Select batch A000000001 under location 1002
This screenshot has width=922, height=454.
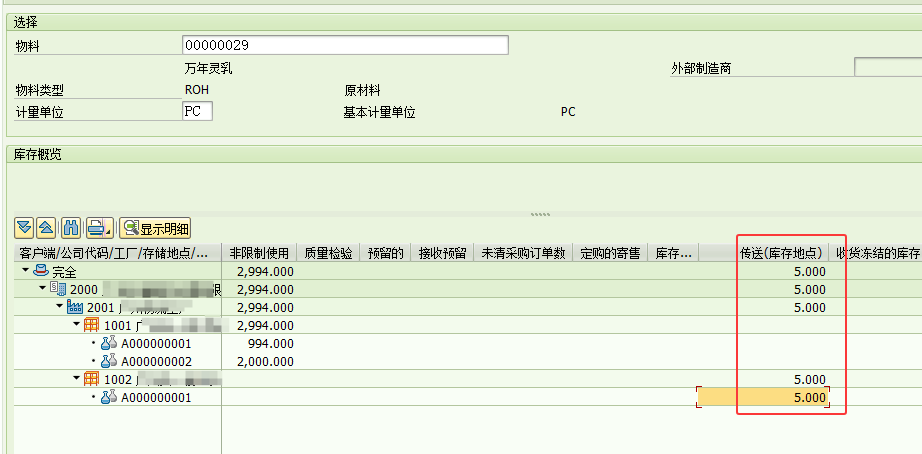tap(156, 397)
